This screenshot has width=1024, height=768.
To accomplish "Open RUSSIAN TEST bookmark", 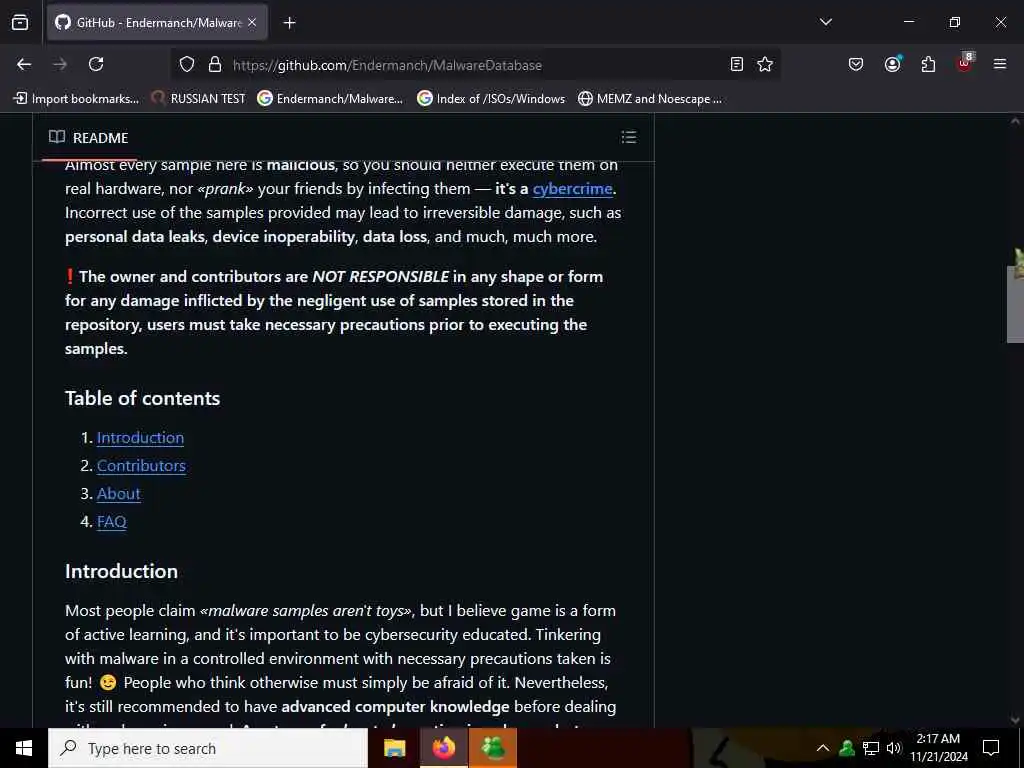I will click(198, 99).
